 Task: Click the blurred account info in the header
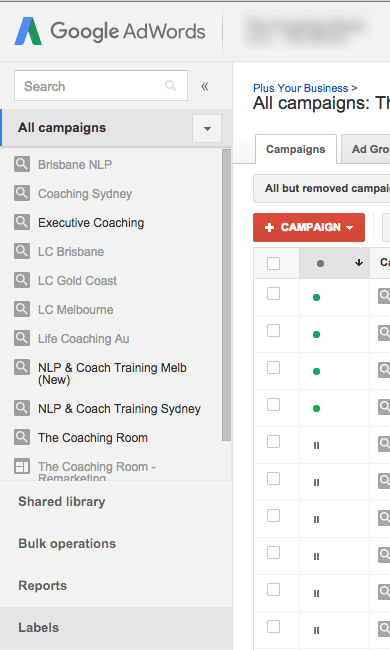click(x=307, y=32)
